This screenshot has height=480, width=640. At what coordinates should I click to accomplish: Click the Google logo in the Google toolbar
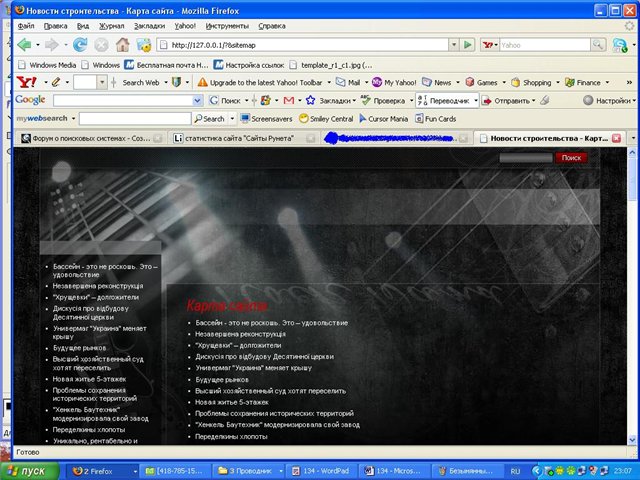[30, 100]
